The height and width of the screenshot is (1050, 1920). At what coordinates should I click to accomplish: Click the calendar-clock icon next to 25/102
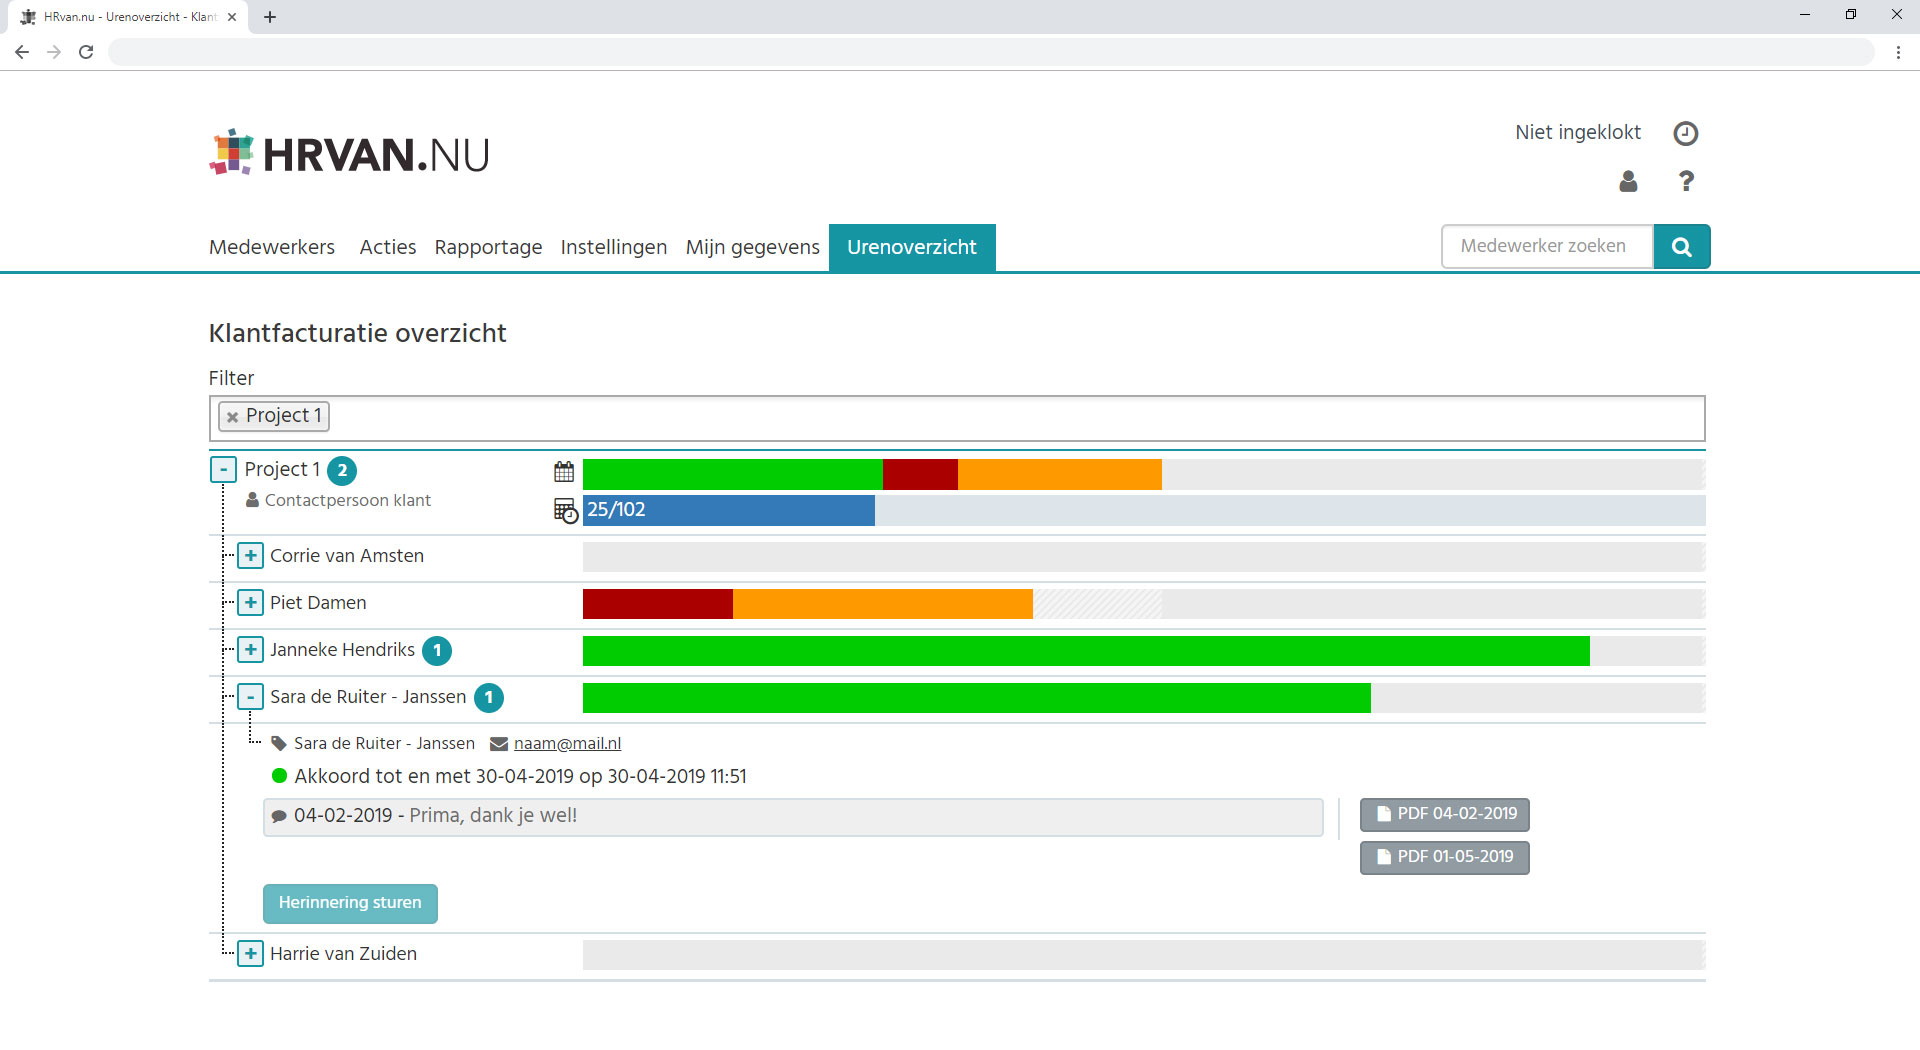tap(566, 511)
